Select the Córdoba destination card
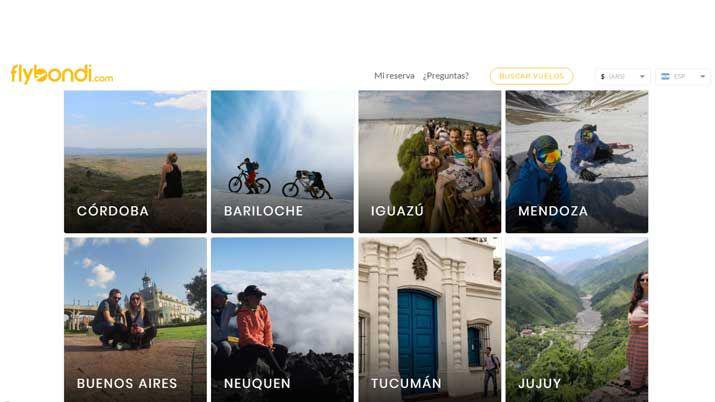This screenshot has width=715, height=402. coord(135,162)
